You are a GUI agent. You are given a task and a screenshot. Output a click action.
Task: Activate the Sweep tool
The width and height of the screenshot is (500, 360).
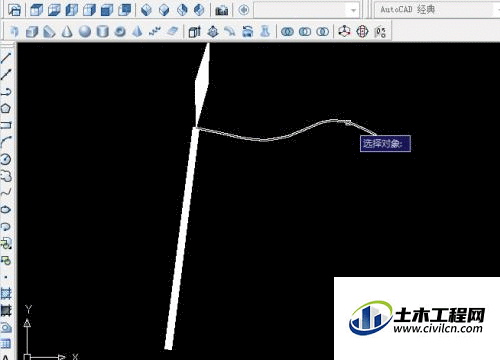[230, 32]
